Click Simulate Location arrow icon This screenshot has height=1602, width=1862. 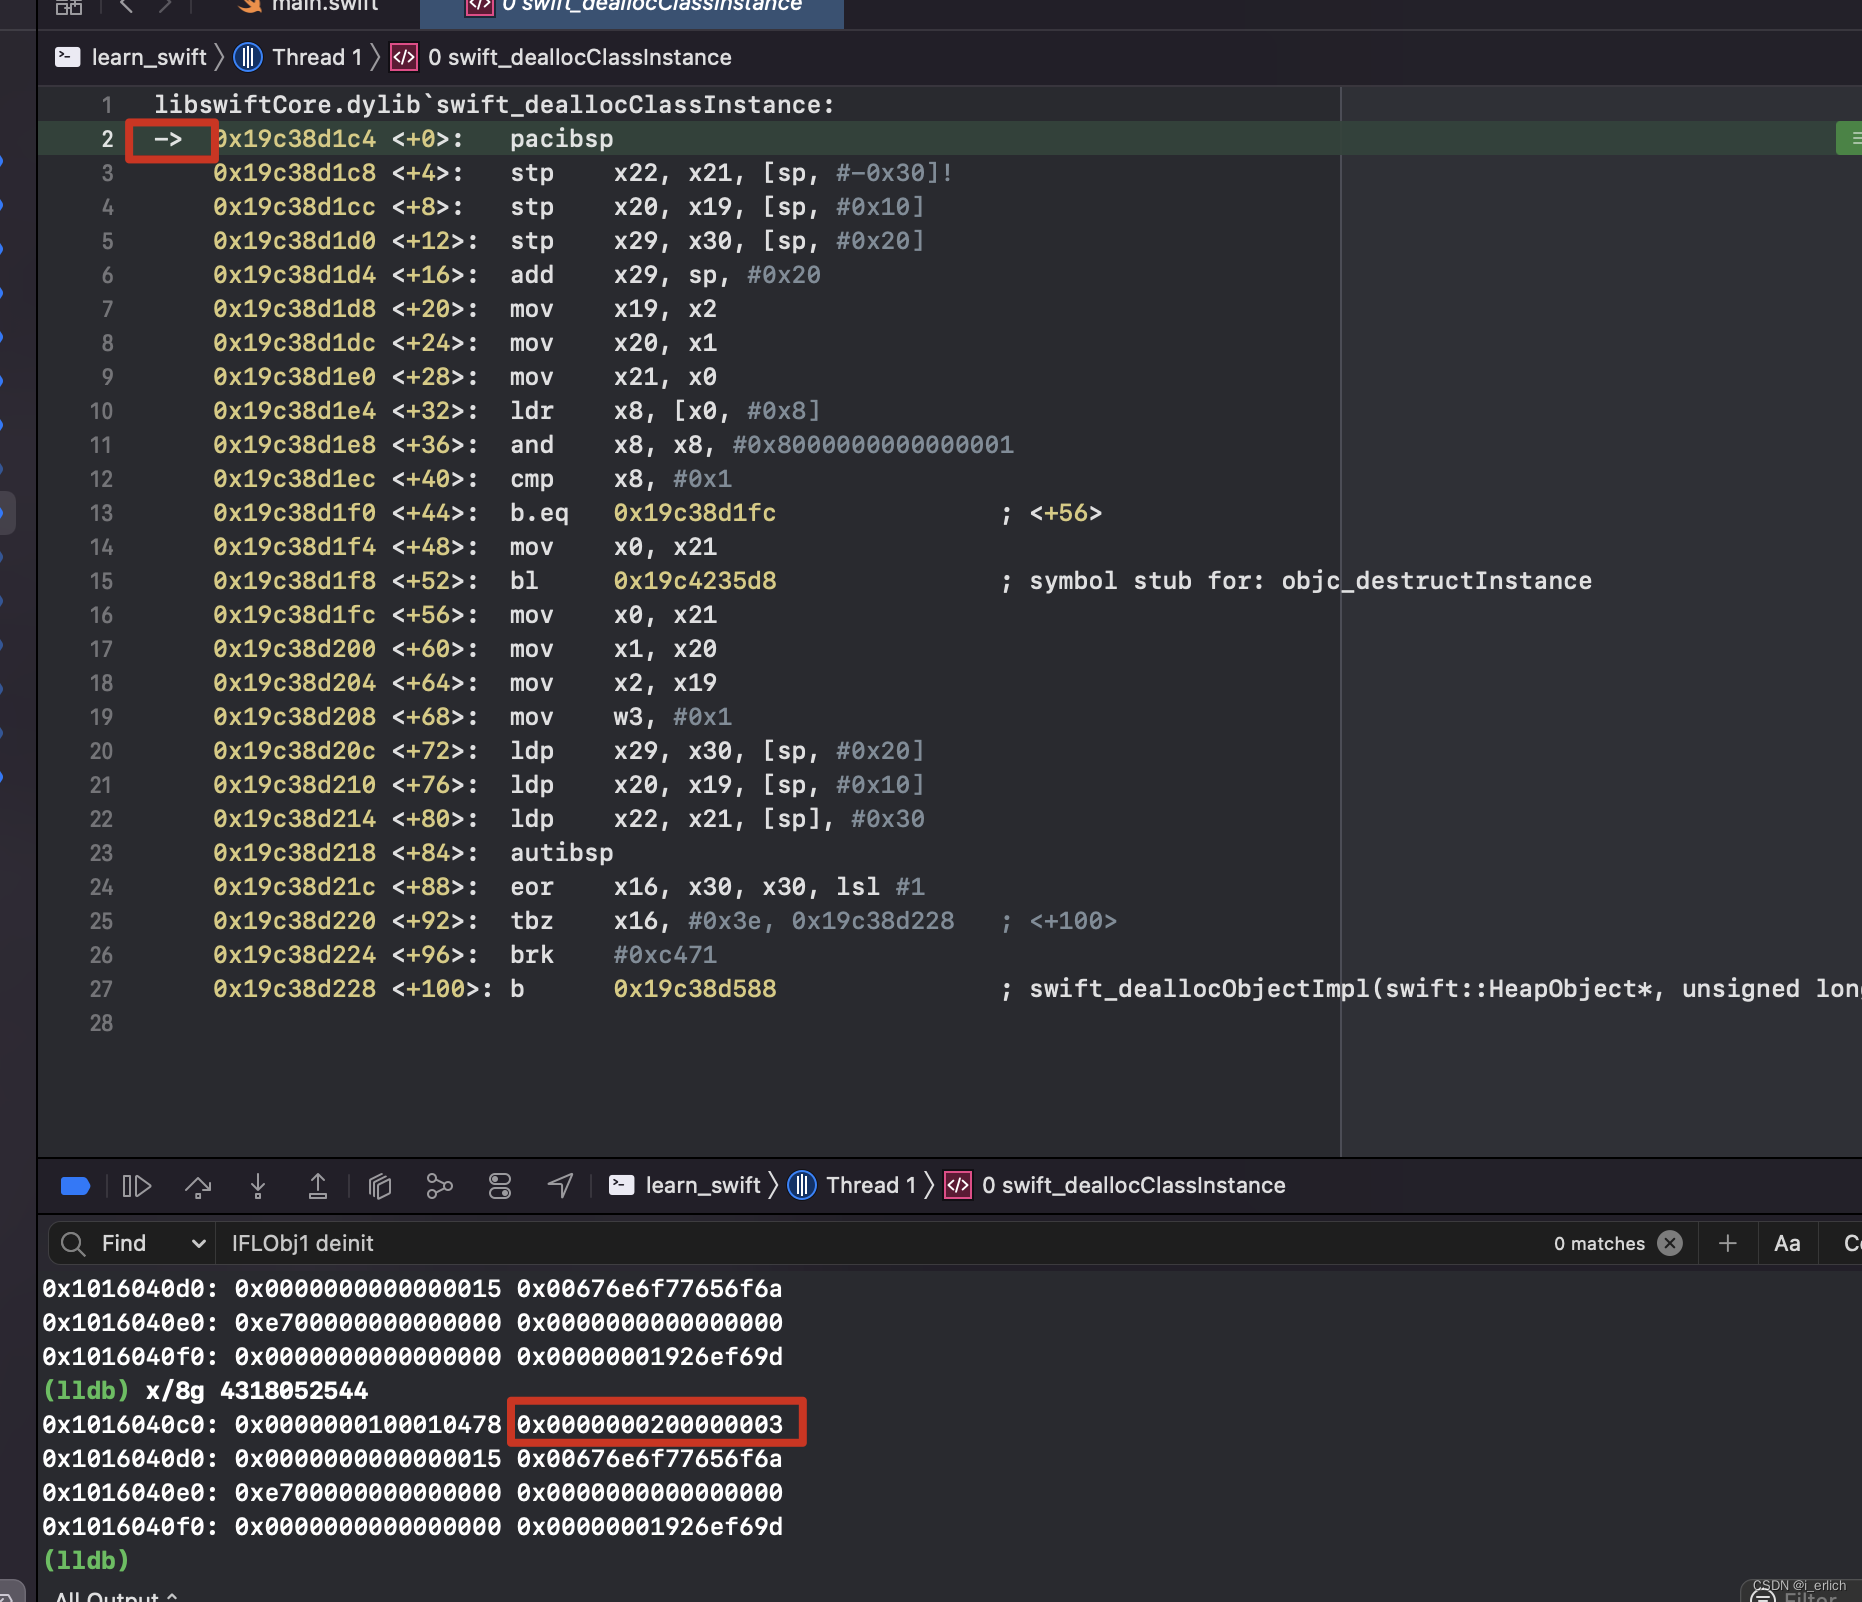pos(561,1186)
